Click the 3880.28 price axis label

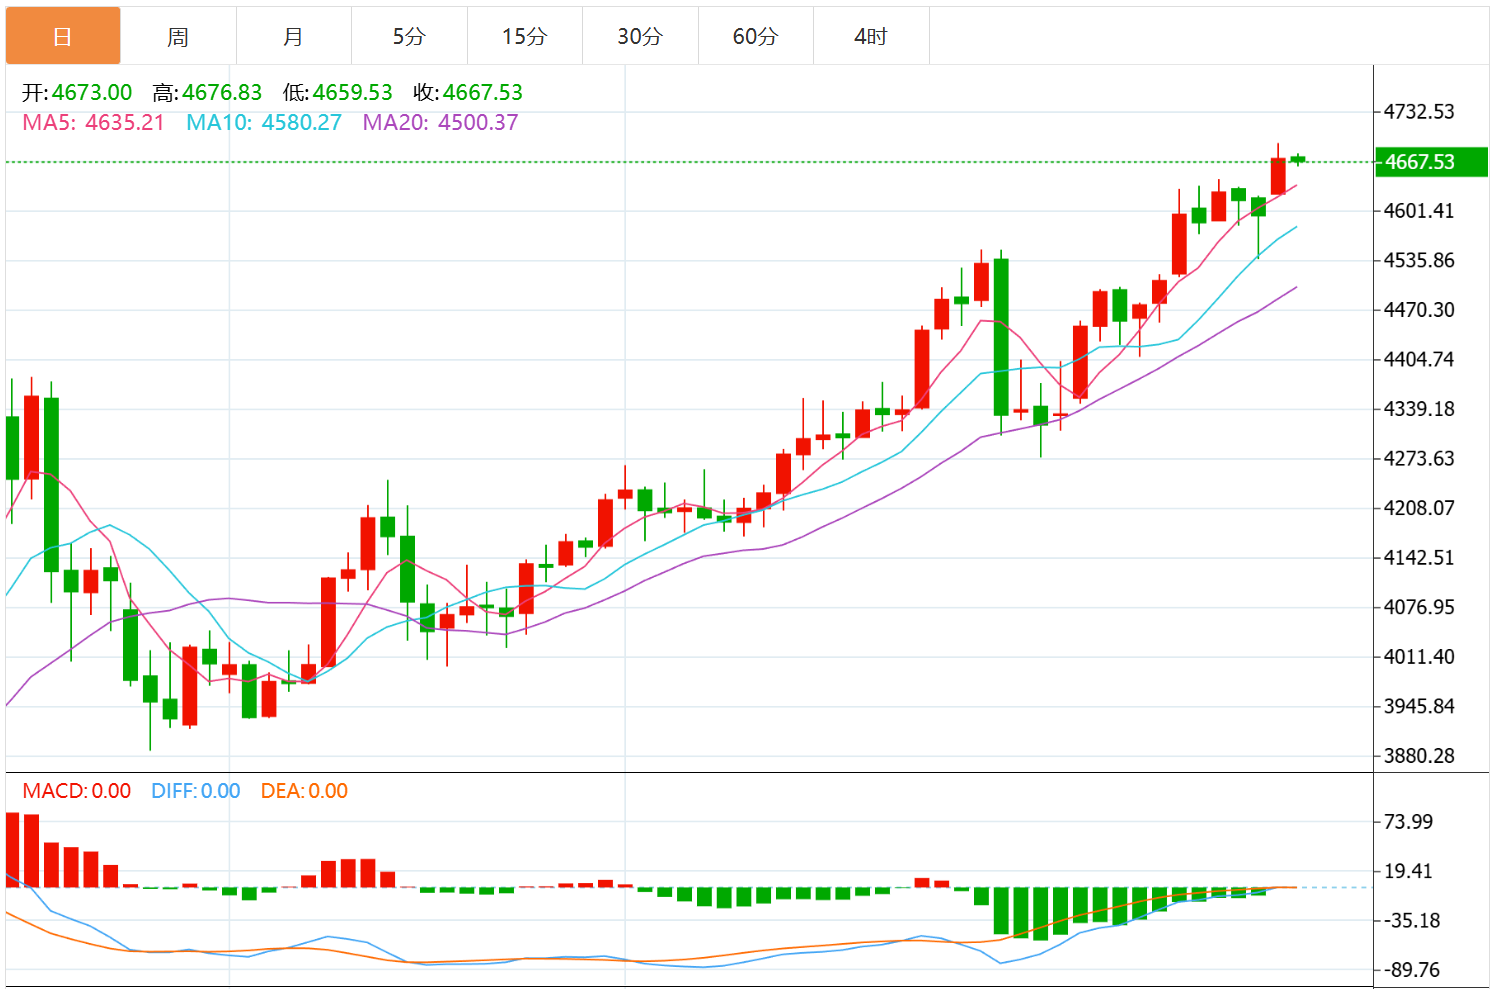point(1418,756)
